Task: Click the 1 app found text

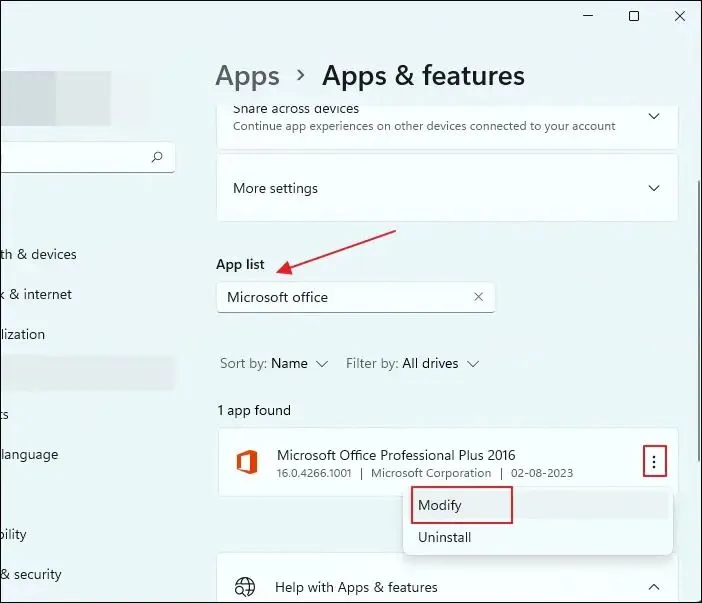Action: pyautogui.click(x=254, y=411)
